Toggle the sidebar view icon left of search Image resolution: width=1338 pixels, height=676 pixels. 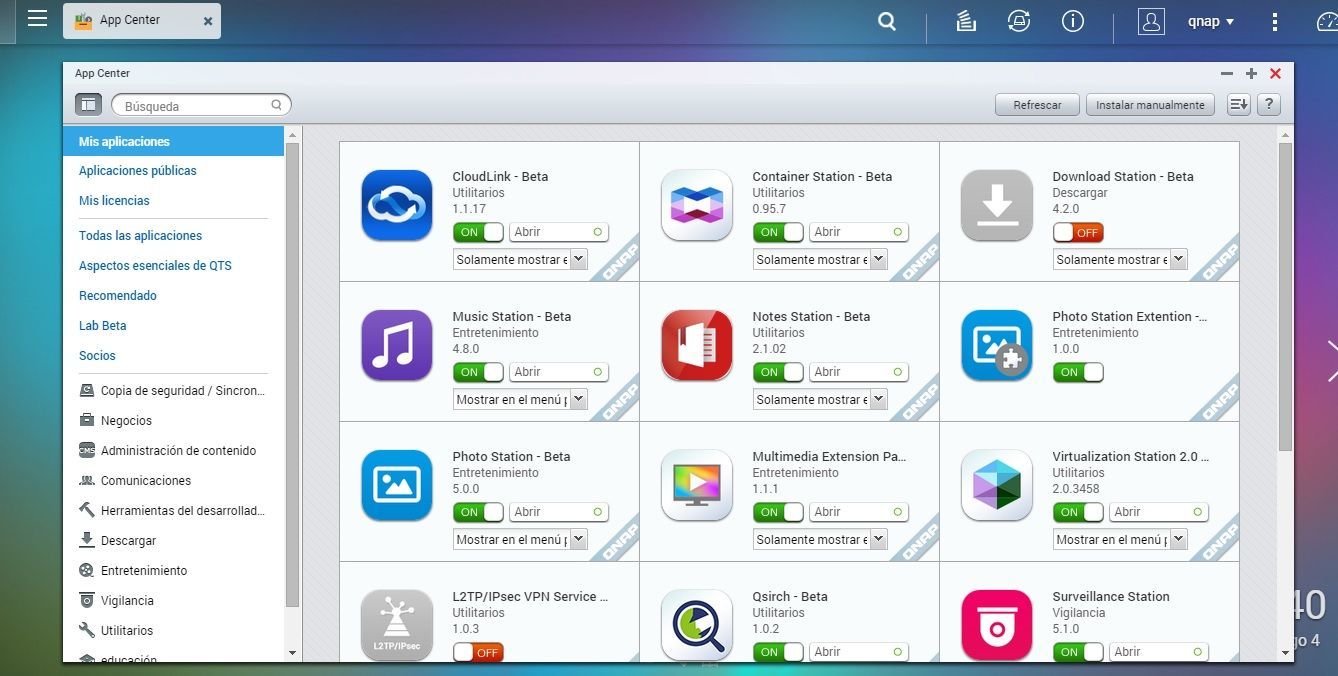point(88,104)
